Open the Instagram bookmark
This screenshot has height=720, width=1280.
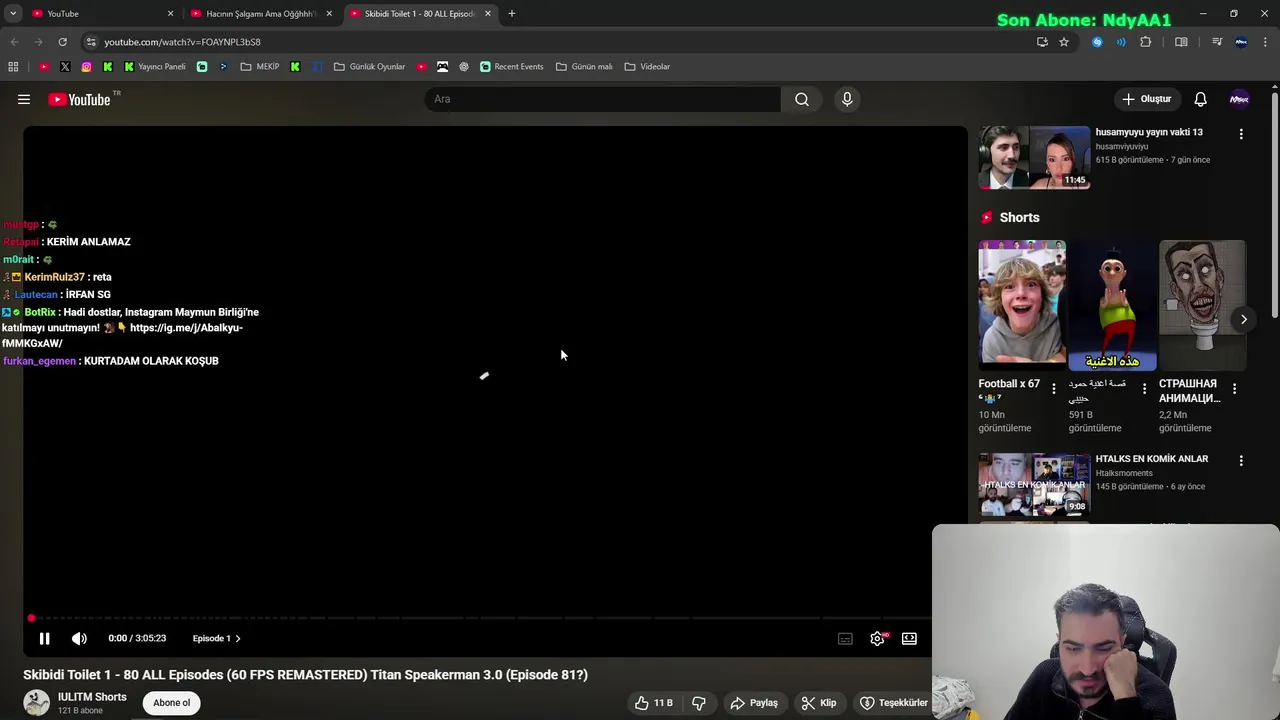87,67
